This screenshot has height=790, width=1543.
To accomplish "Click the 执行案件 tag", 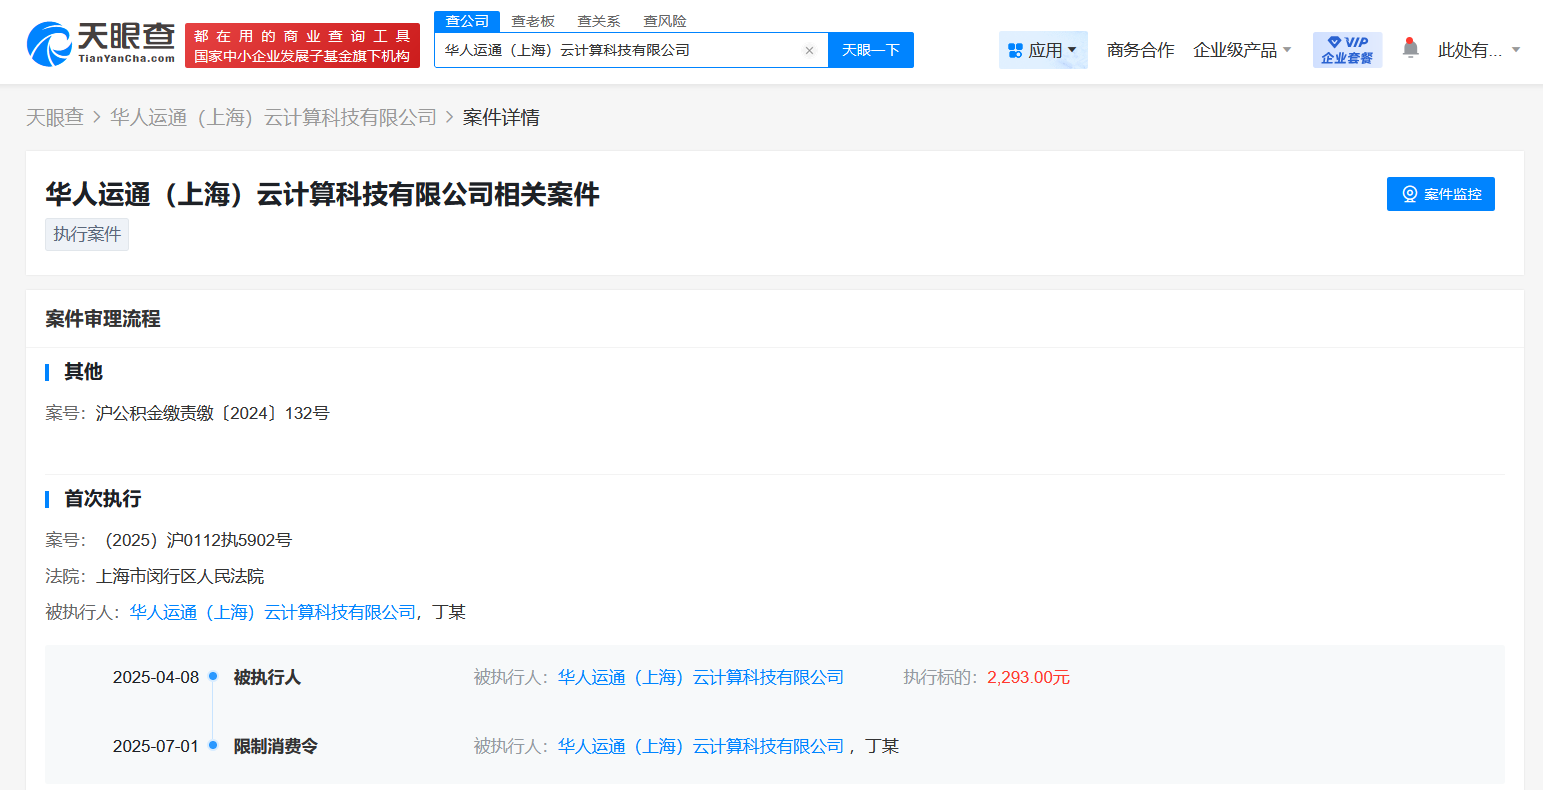I will tap(87, 234).
